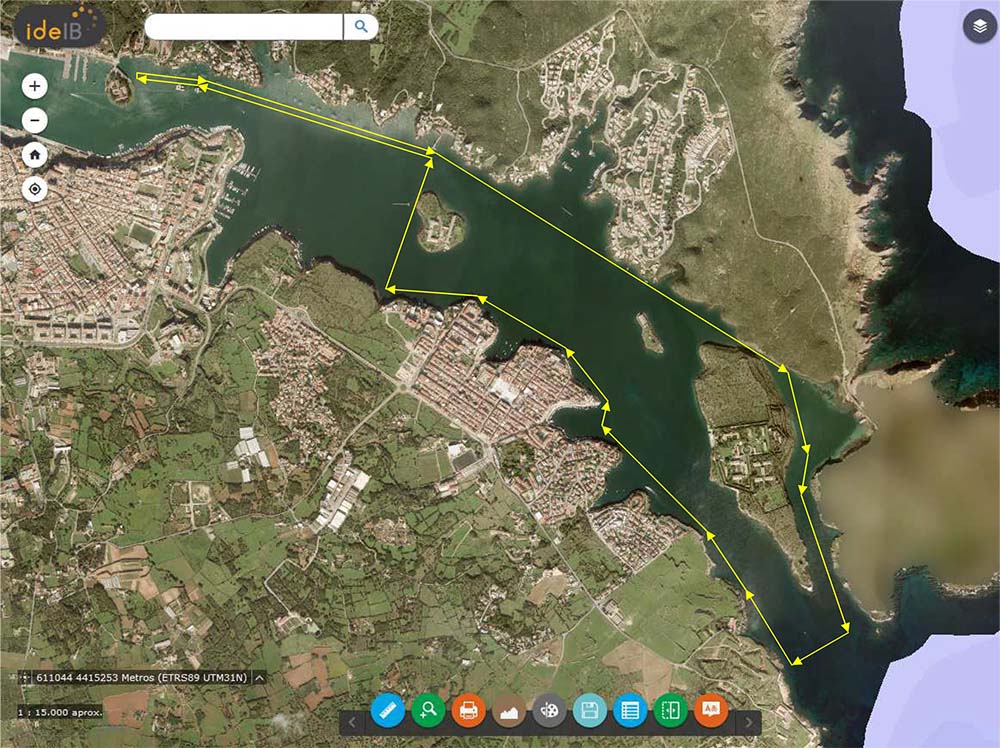The width and height of the screenshot is (1000, 748).
Task: Open the labels tool with AA icon
Action: click(x=711, y=712)
